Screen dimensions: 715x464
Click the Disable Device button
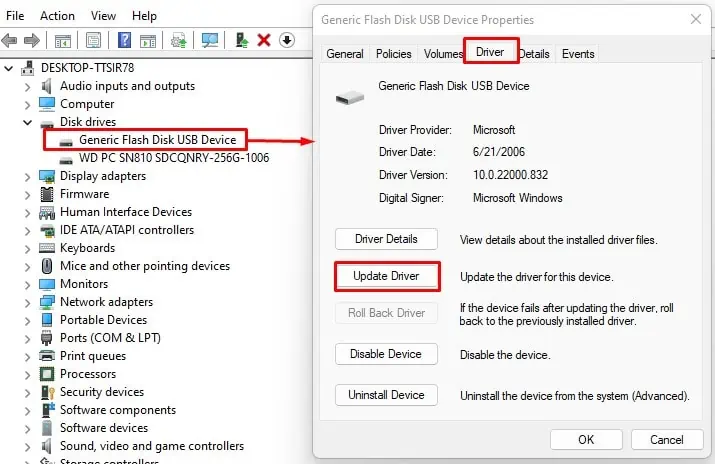[x=386, y=354]
